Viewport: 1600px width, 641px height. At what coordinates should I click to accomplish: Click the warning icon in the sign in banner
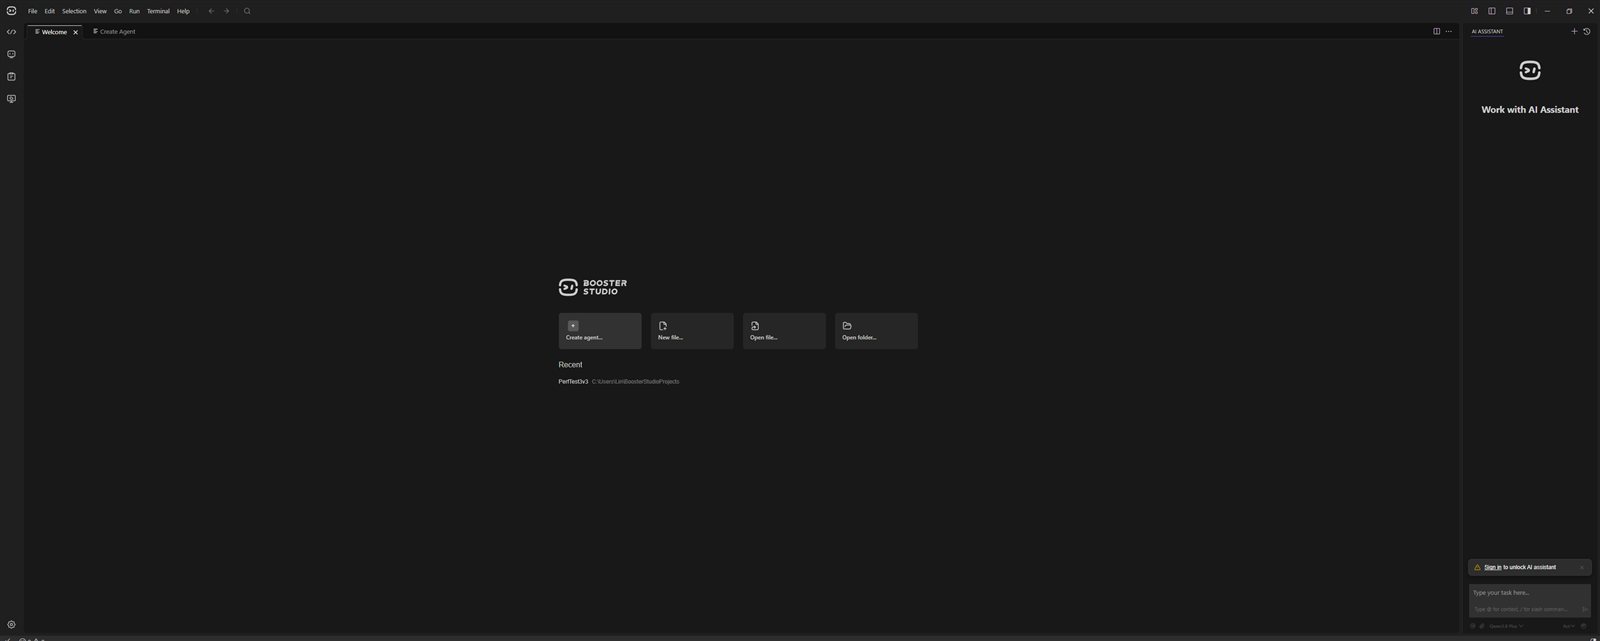[x=1477, y=567]
